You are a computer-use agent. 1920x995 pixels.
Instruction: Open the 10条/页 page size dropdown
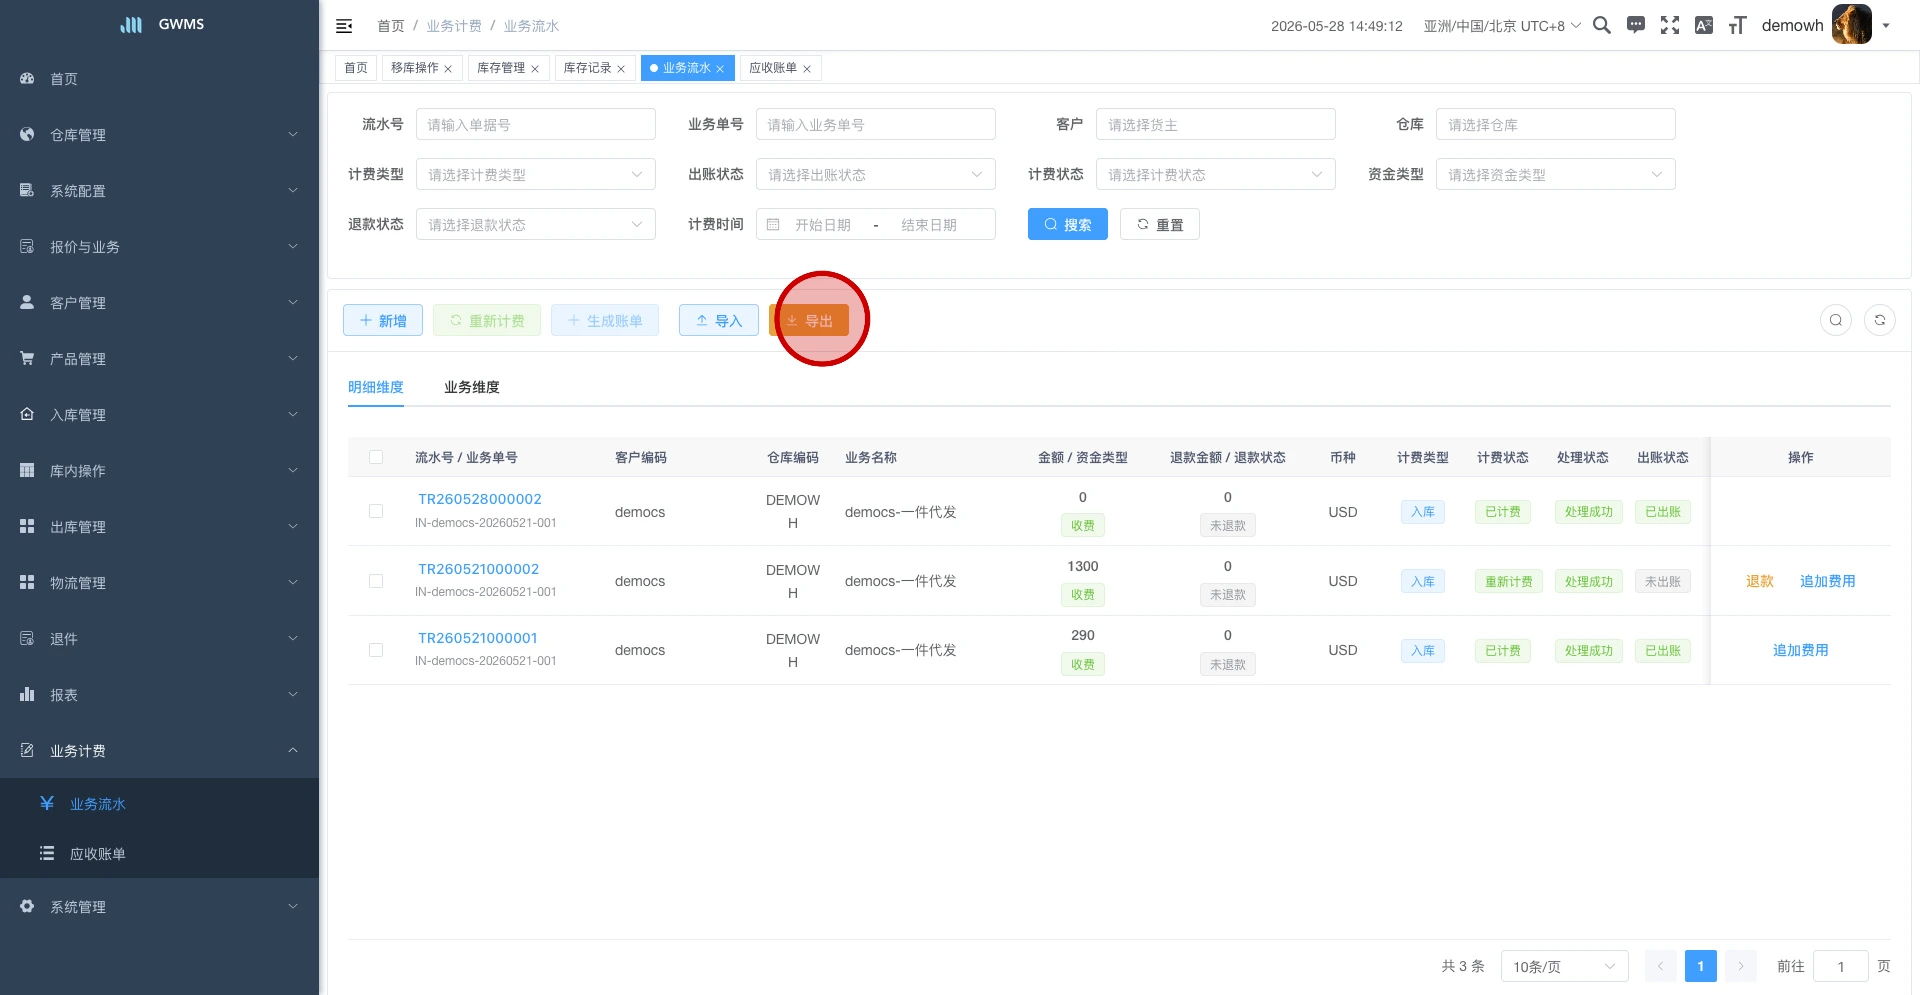point(1565,966)
